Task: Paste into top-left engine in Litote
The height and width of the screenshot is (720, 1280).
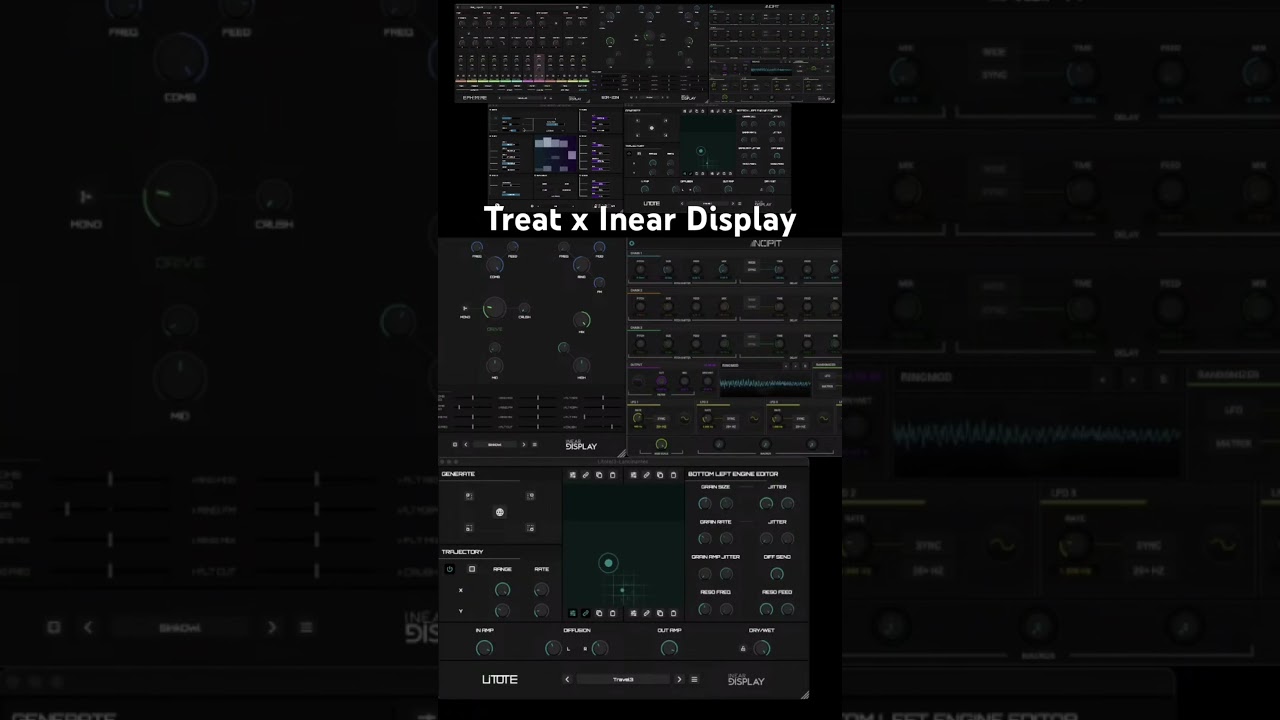Action: coord(612,475)
